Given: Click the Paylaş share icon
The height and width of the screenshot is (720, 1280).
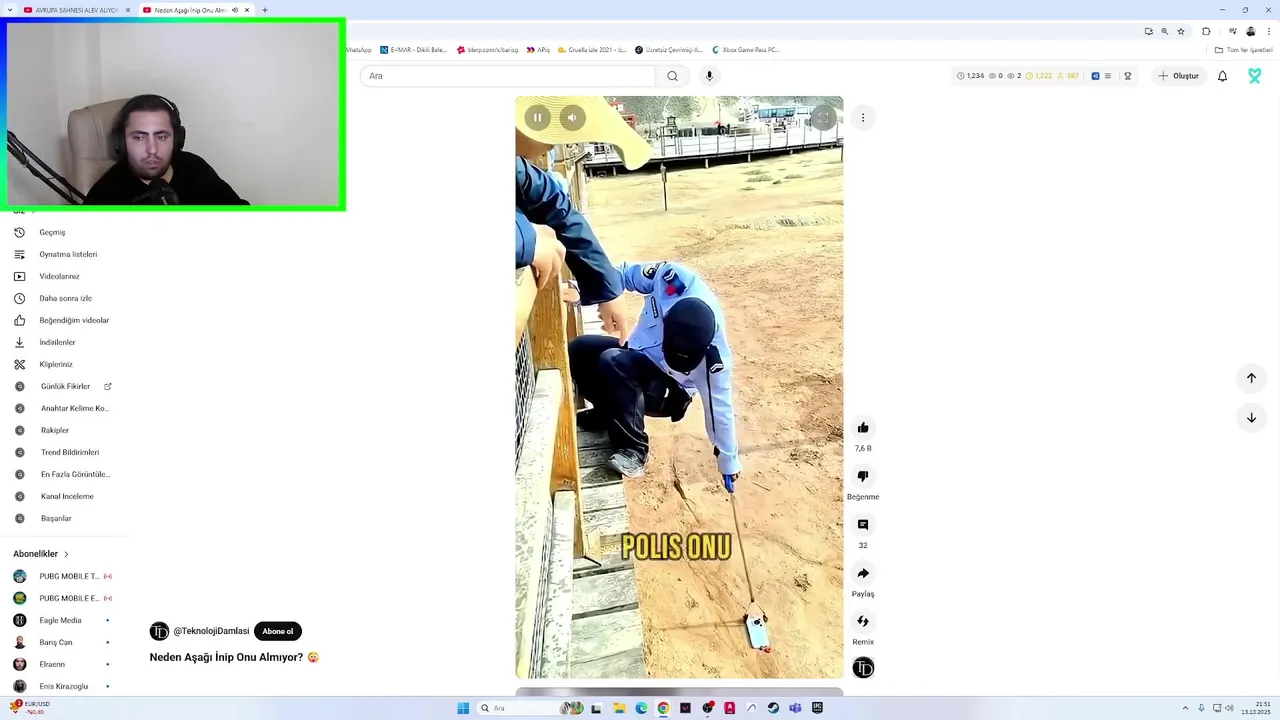Looking at the screenshot, I should 863,573.
